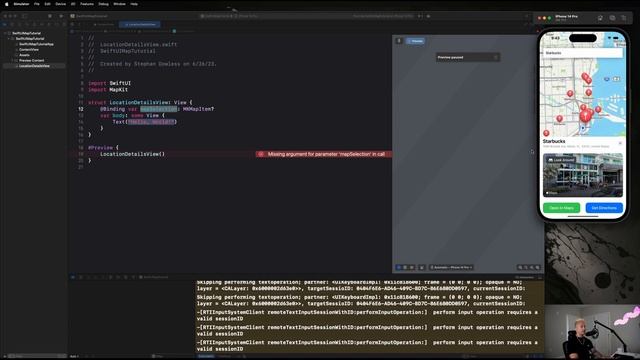This screenshot has width=640, height=360.
Task: Select Assets in the project navigator
Action: (x=24, y=55)
